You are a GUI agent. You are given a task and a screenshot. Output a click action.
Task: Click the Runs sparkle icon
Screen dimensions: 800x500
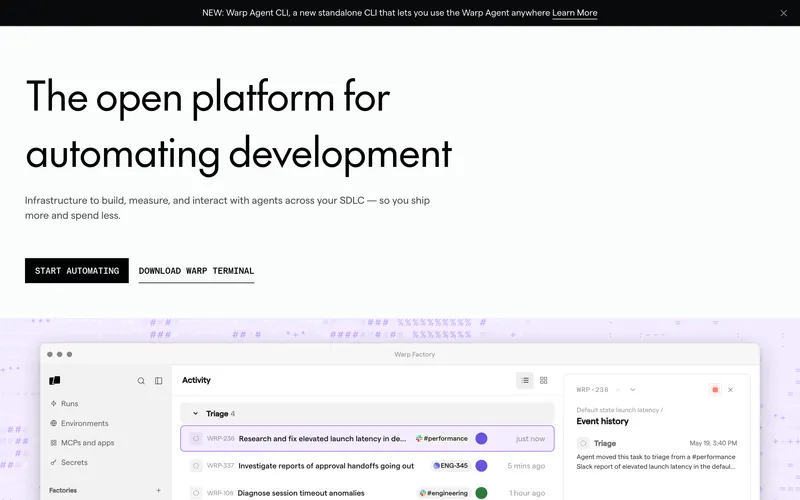point(53,404)
